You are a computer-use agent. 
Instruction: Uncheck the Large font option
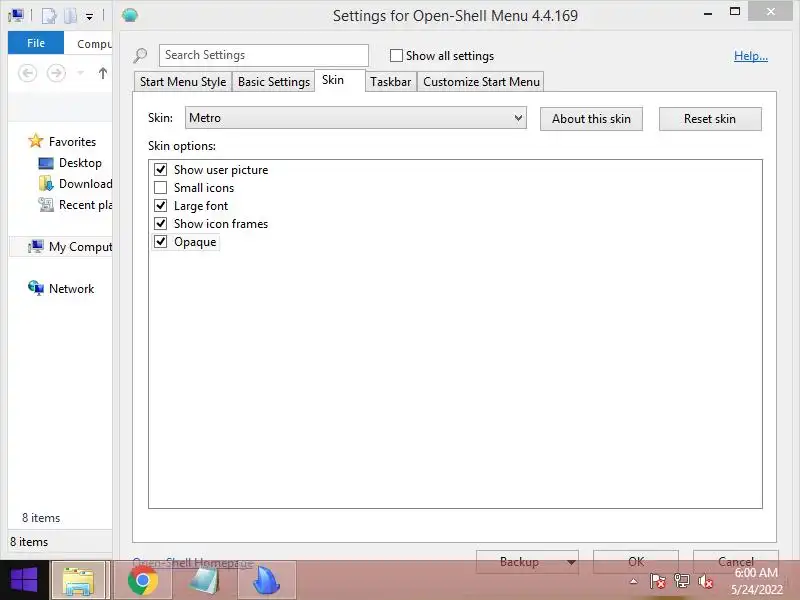tap(161, 206)
